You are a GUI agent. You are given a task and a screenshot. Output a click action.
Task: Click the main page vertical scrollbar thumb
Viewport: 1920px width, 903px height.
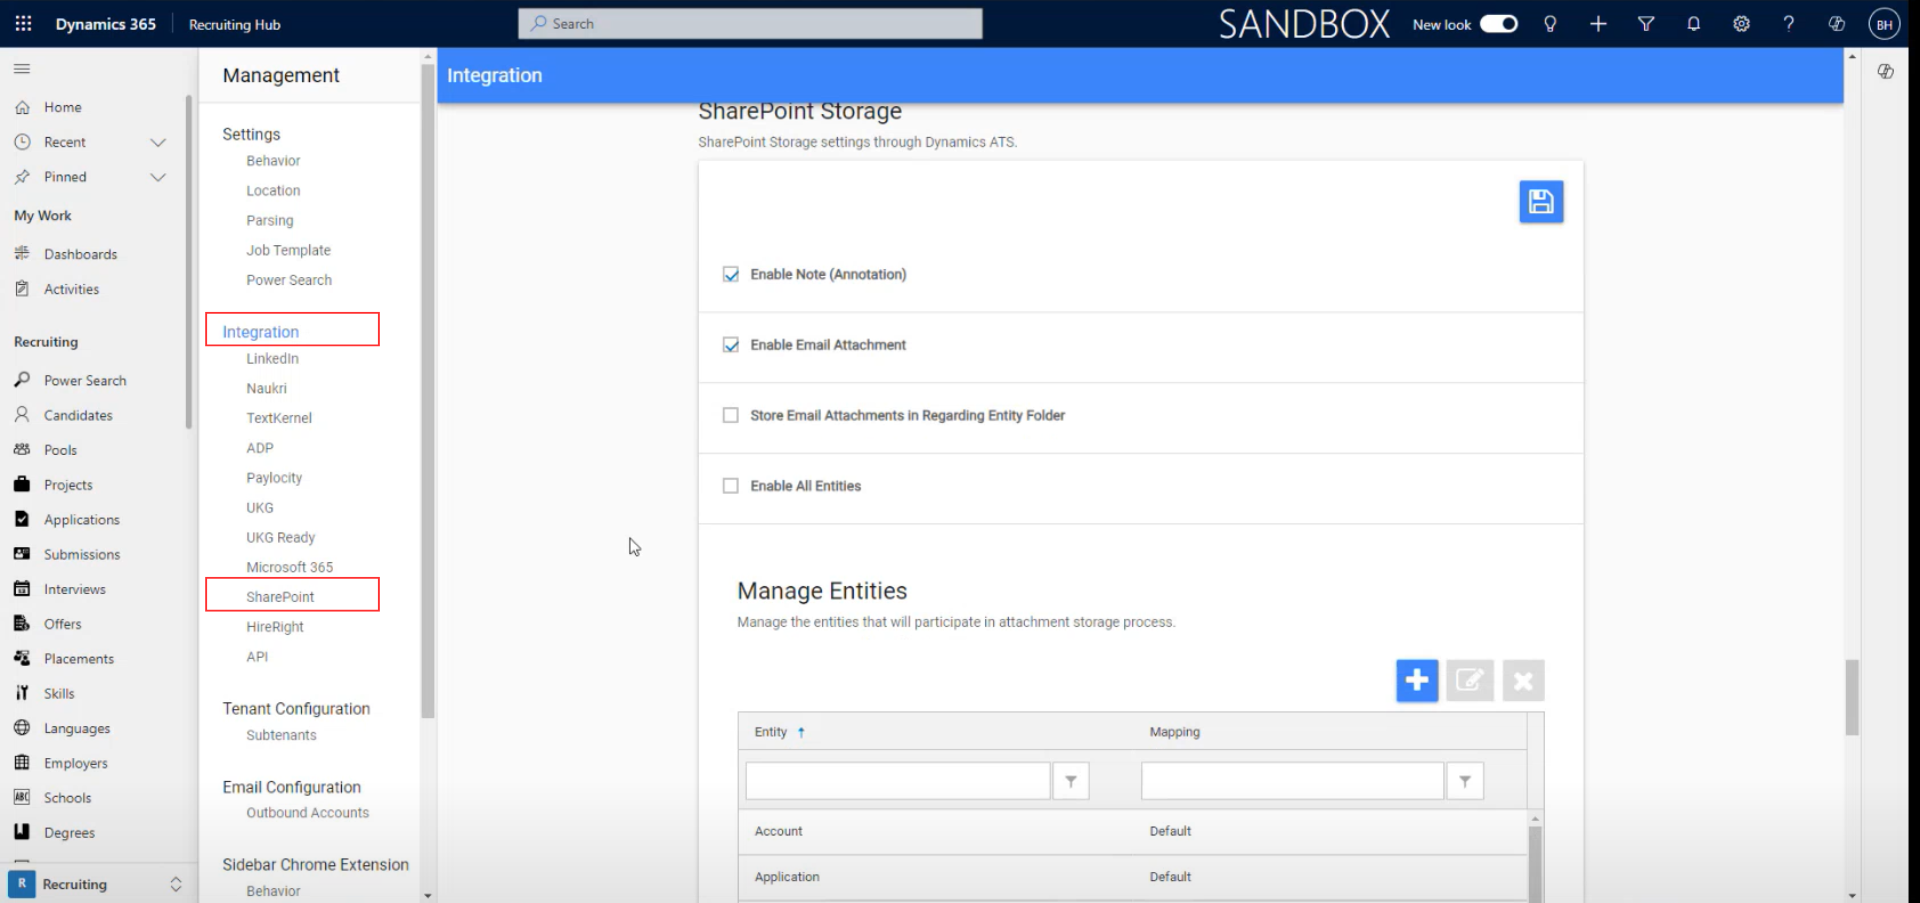tap(1852, 697)
